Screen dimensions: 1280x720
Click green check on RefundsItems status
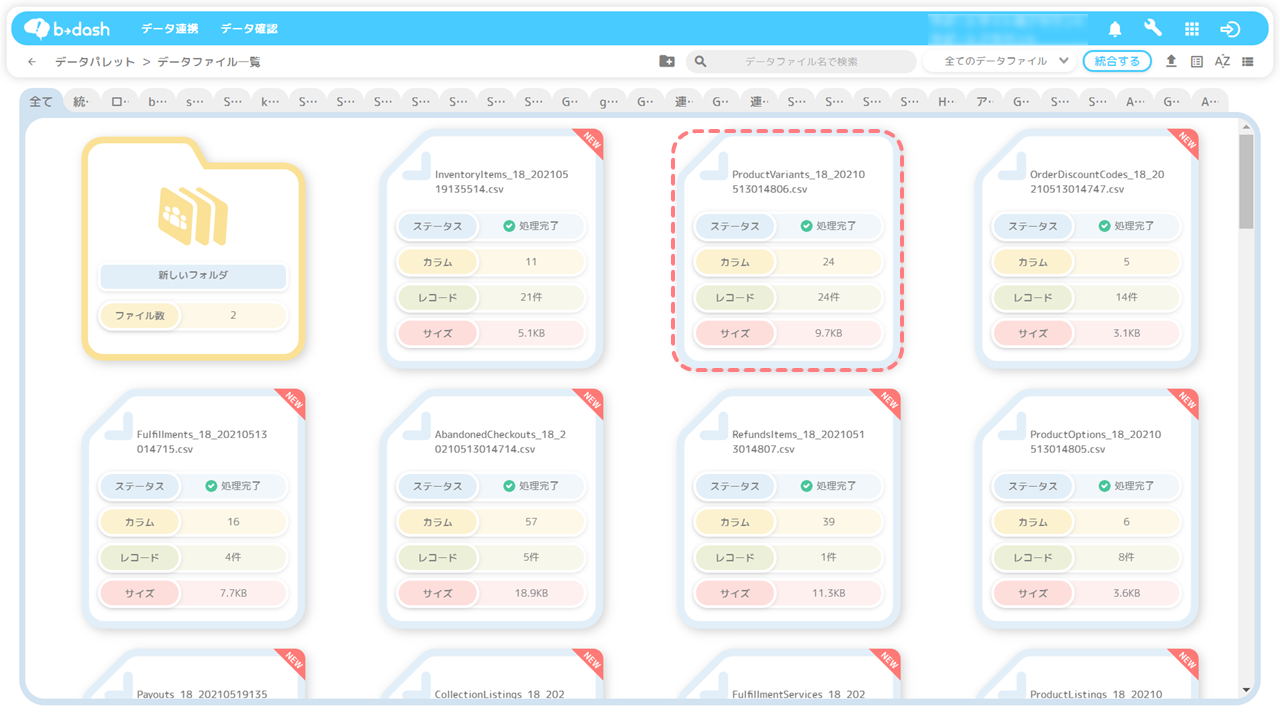pos(806,486)
